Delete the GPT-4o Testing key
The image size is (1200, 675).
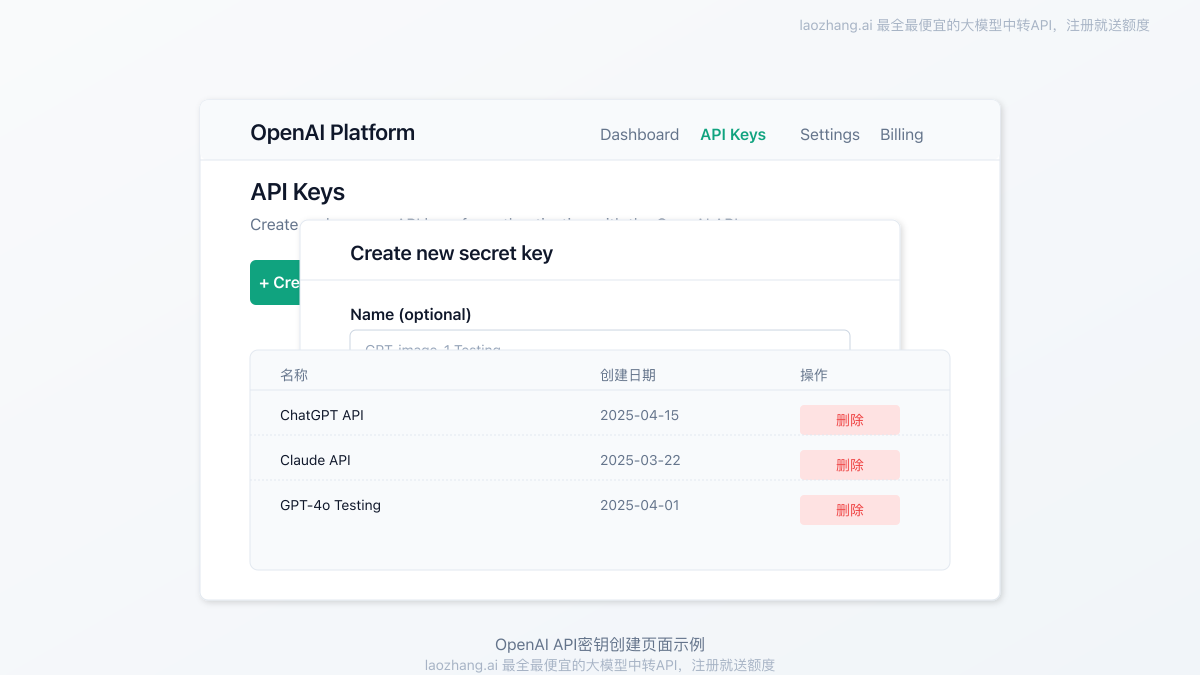click(850, 510)
